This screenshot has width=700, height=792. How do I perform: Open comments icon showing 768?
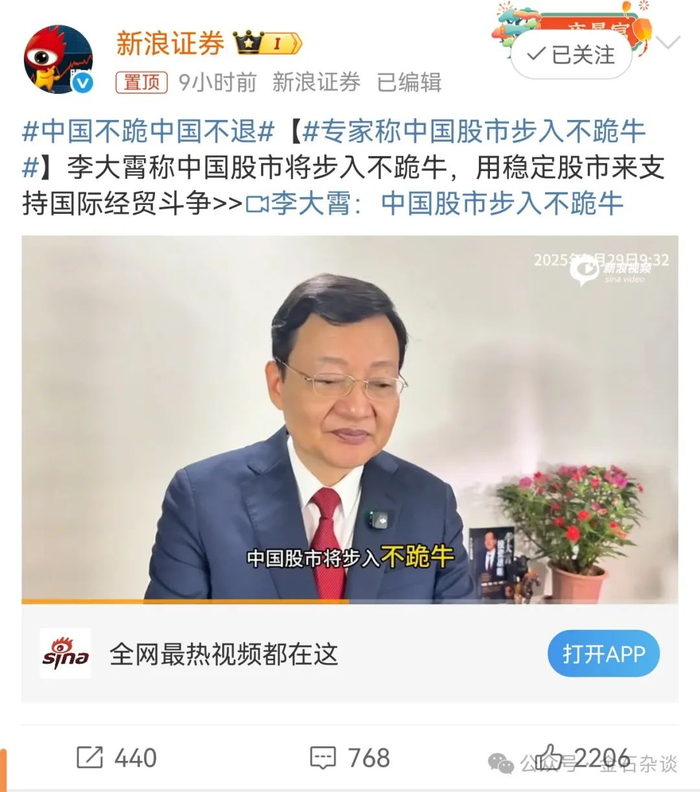pos(322,758)
